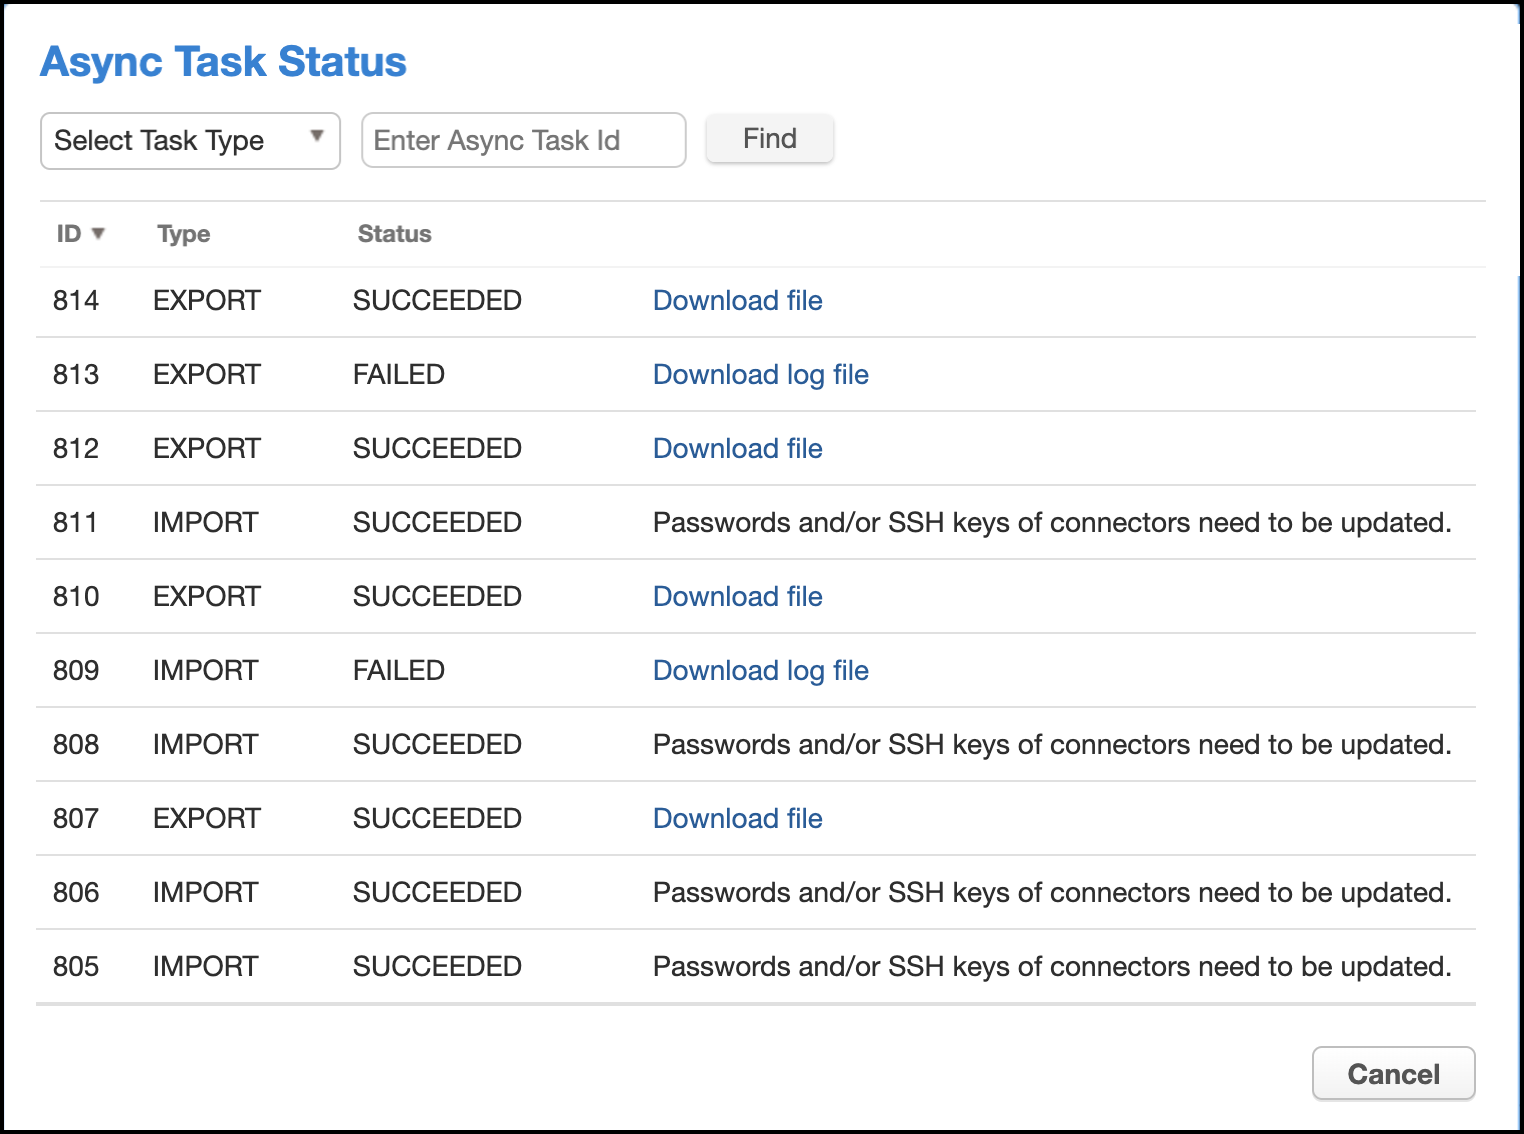1524x1134 pixels.
Task: Download file for export task 814
Action: pyautogui.click(x=737, y=301)
